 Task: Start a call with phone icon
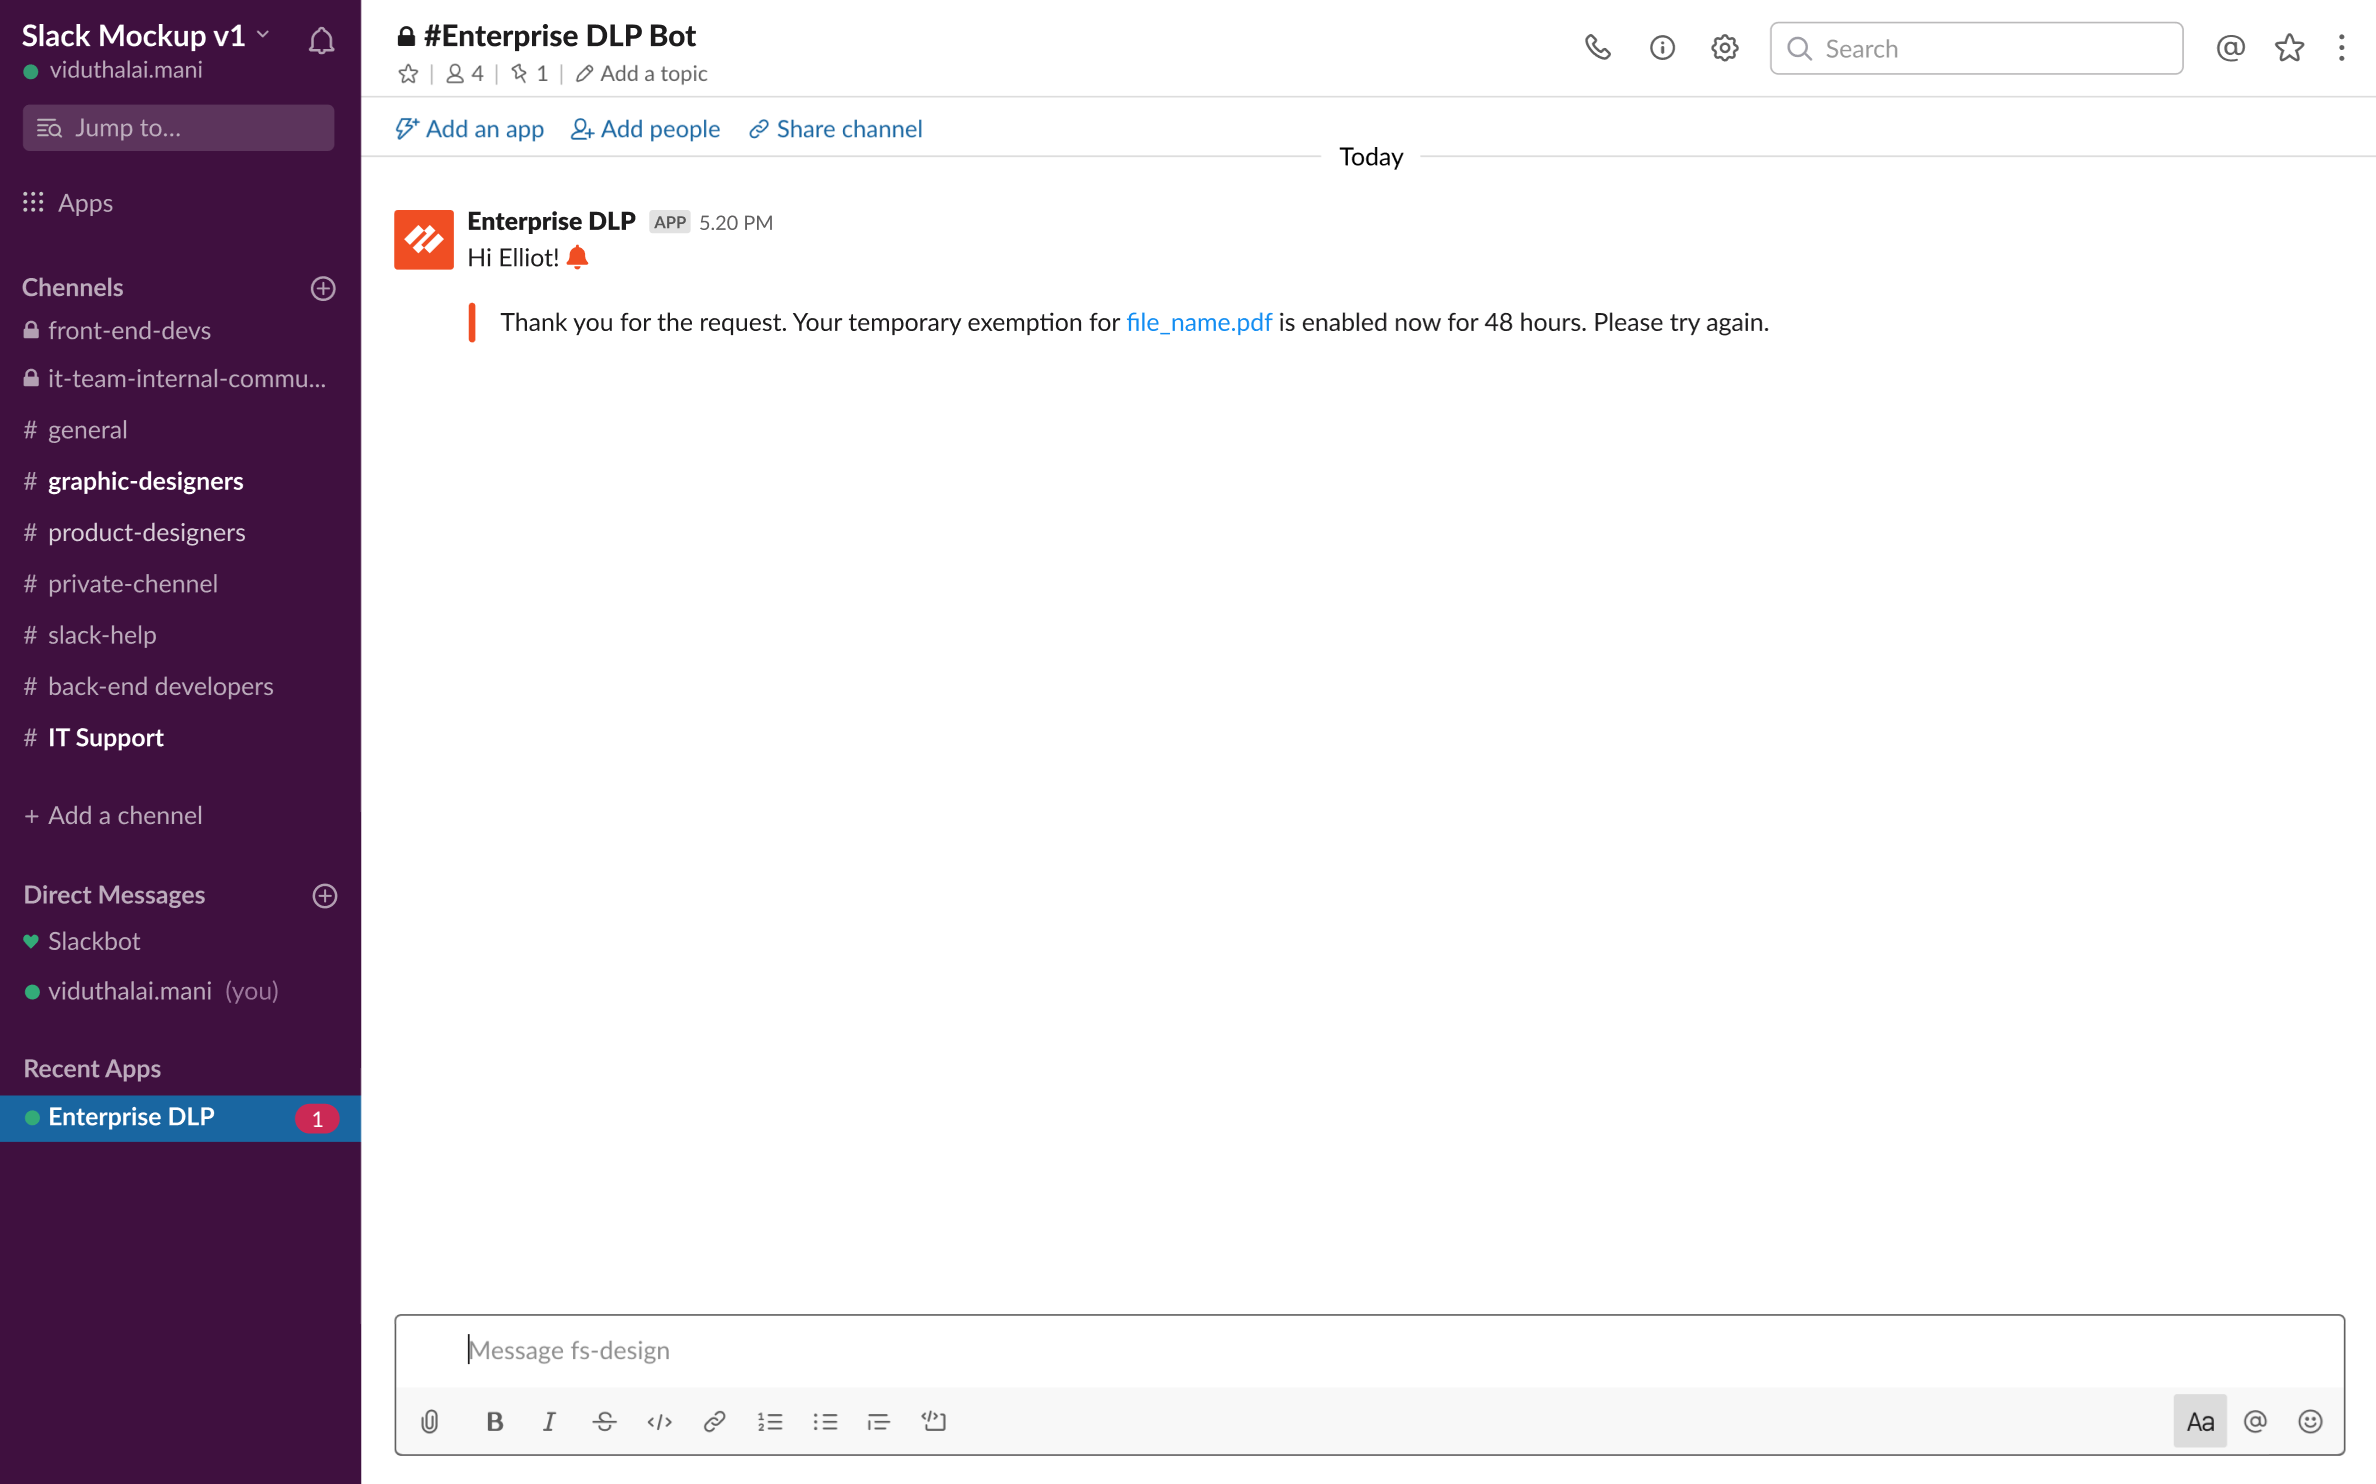point(1597,48)
